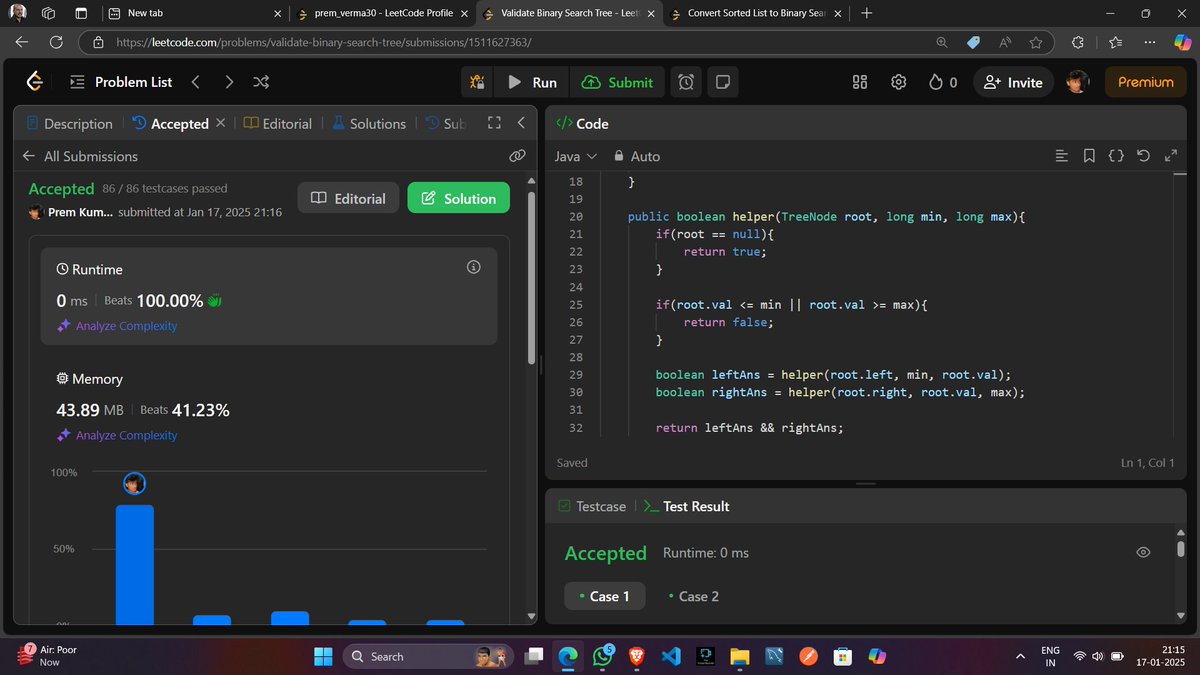1200x675 pixels.
Task: Open the Problem List panel
Action: pos(121,82)
